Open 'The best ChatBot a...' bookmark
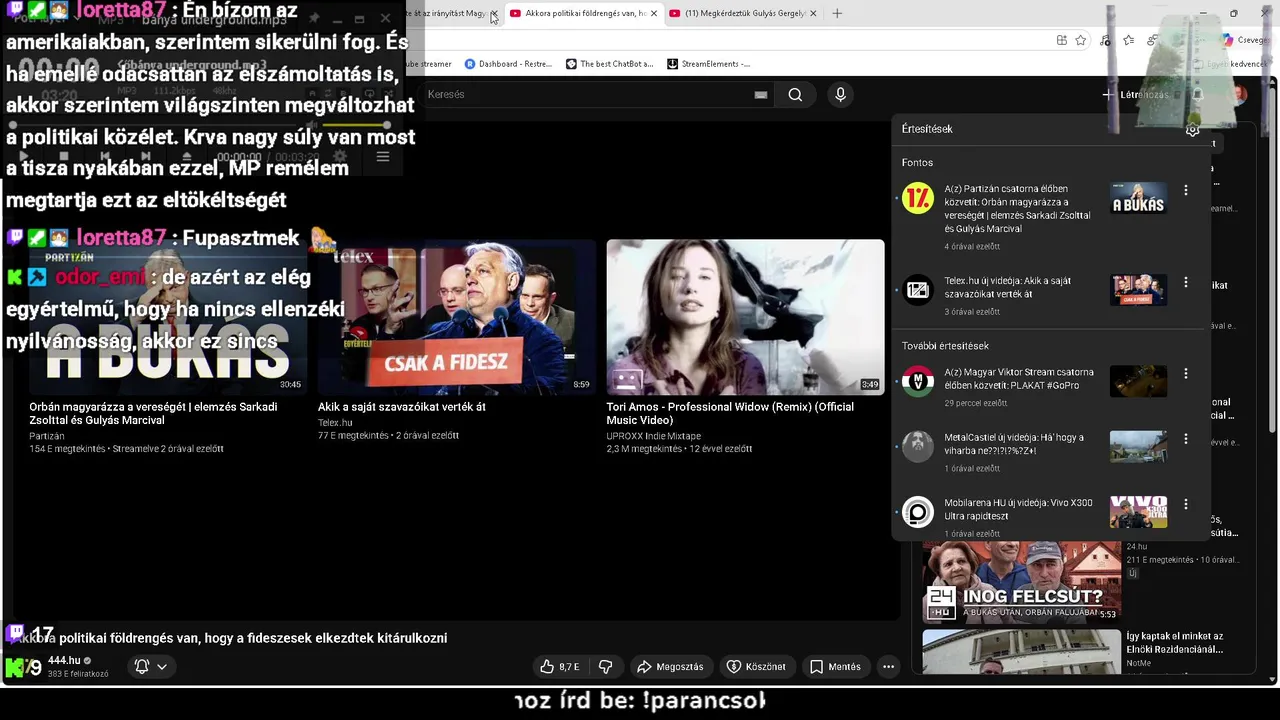 point(609,63)
